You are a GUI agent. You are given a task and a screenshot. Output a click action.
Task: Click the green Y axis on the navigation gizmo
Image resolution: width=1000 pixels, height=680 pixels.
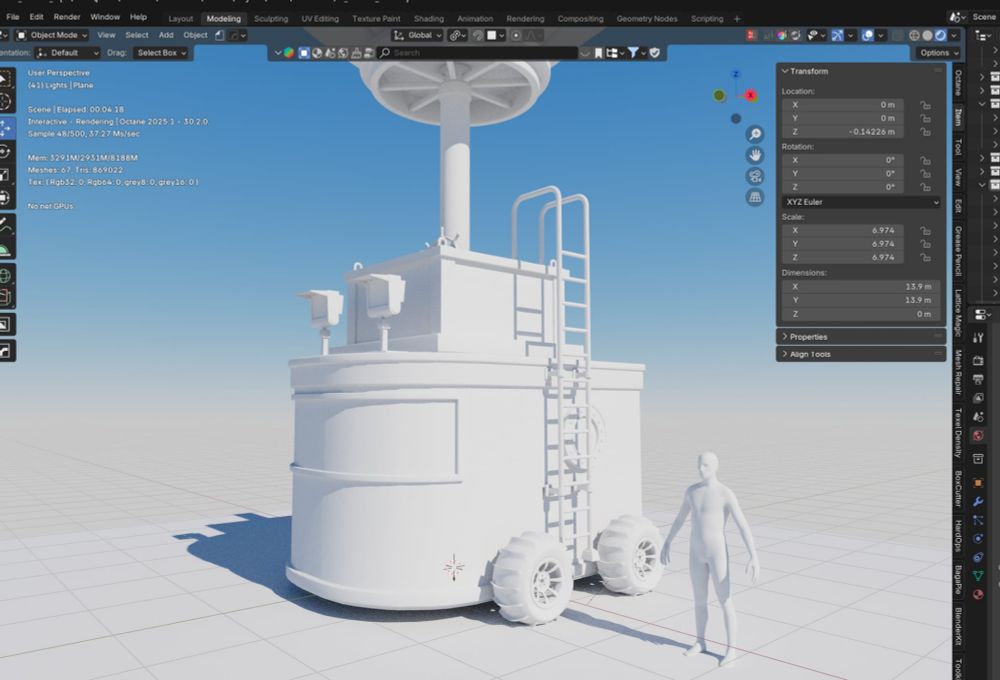tap(719, 96)
